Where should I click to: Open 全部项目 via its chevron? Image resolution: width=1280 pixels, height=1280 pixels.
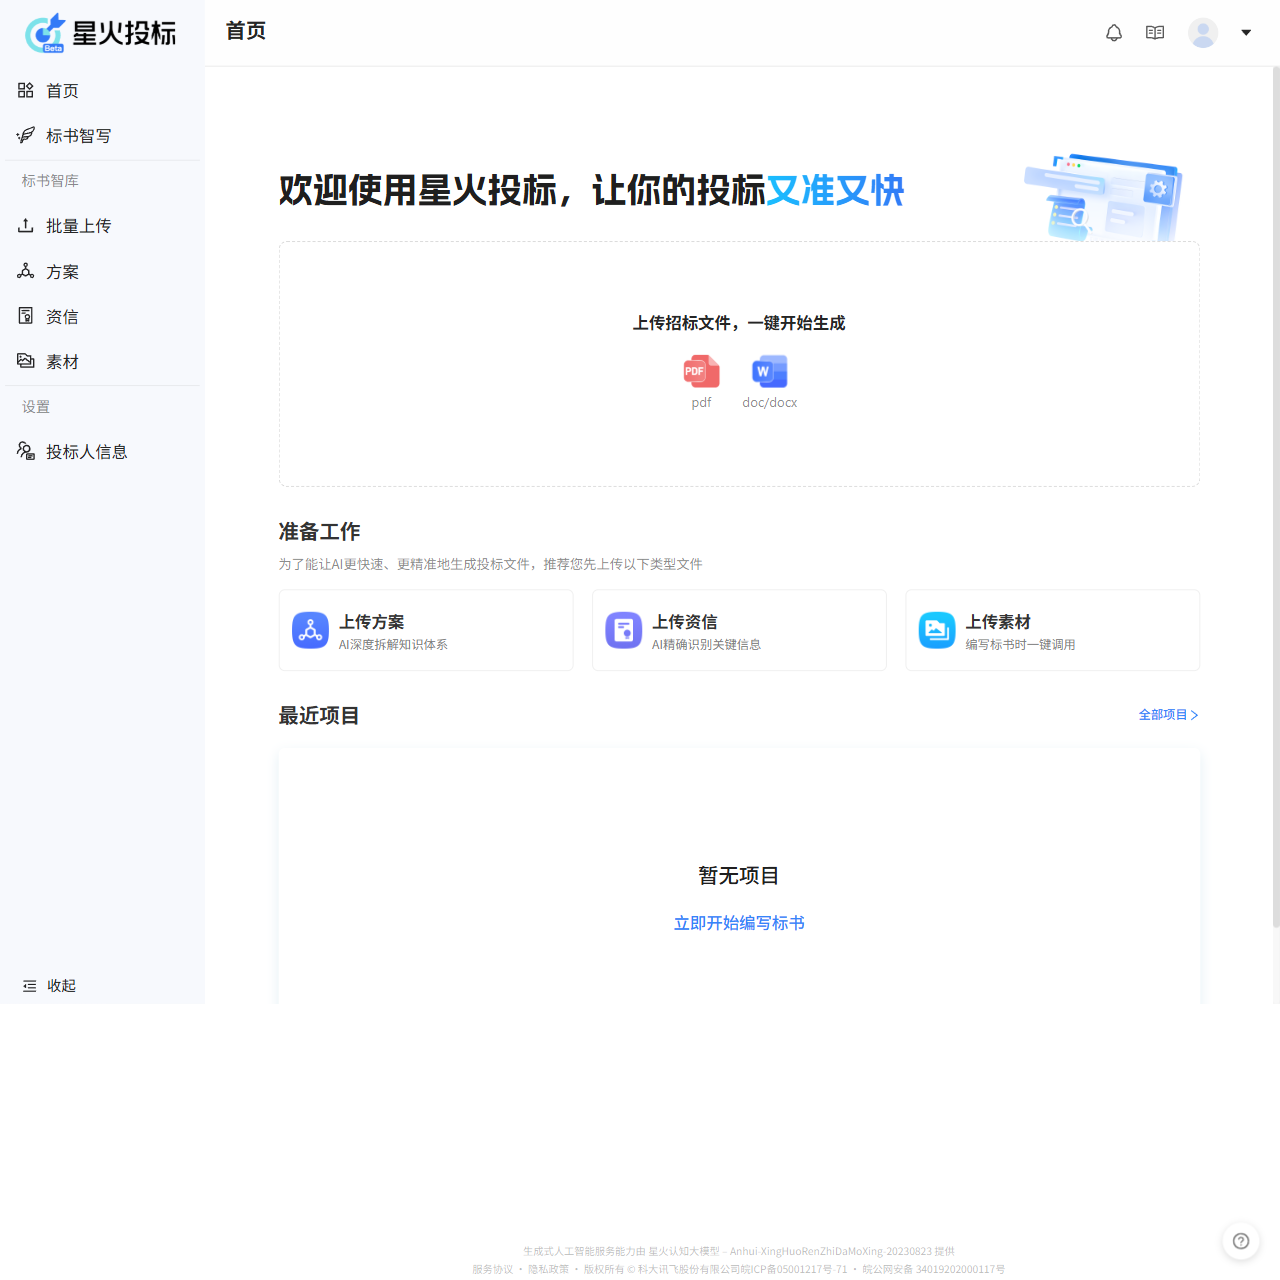pos(1195,715)
